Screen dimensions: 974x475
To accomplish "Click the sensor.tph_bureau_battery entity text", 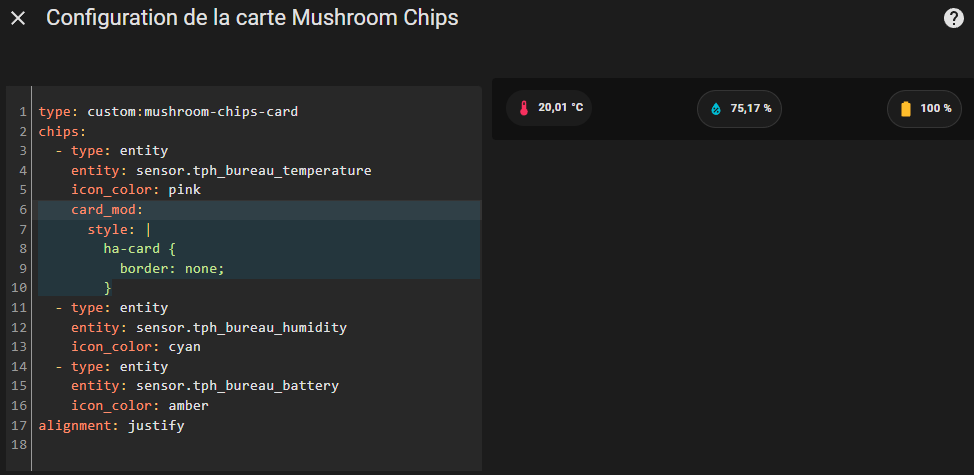I will [x=237, y=386].
